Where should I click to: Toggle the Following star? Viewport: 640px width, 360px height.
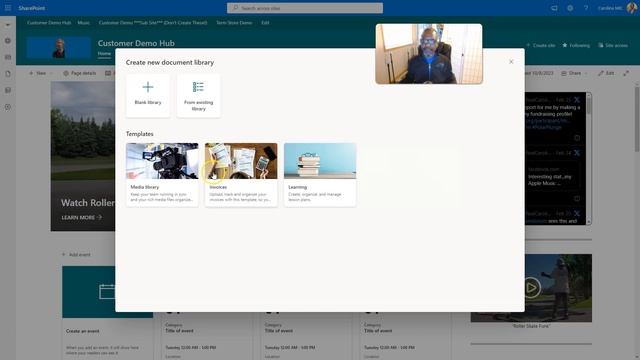[x=576, y=45]
